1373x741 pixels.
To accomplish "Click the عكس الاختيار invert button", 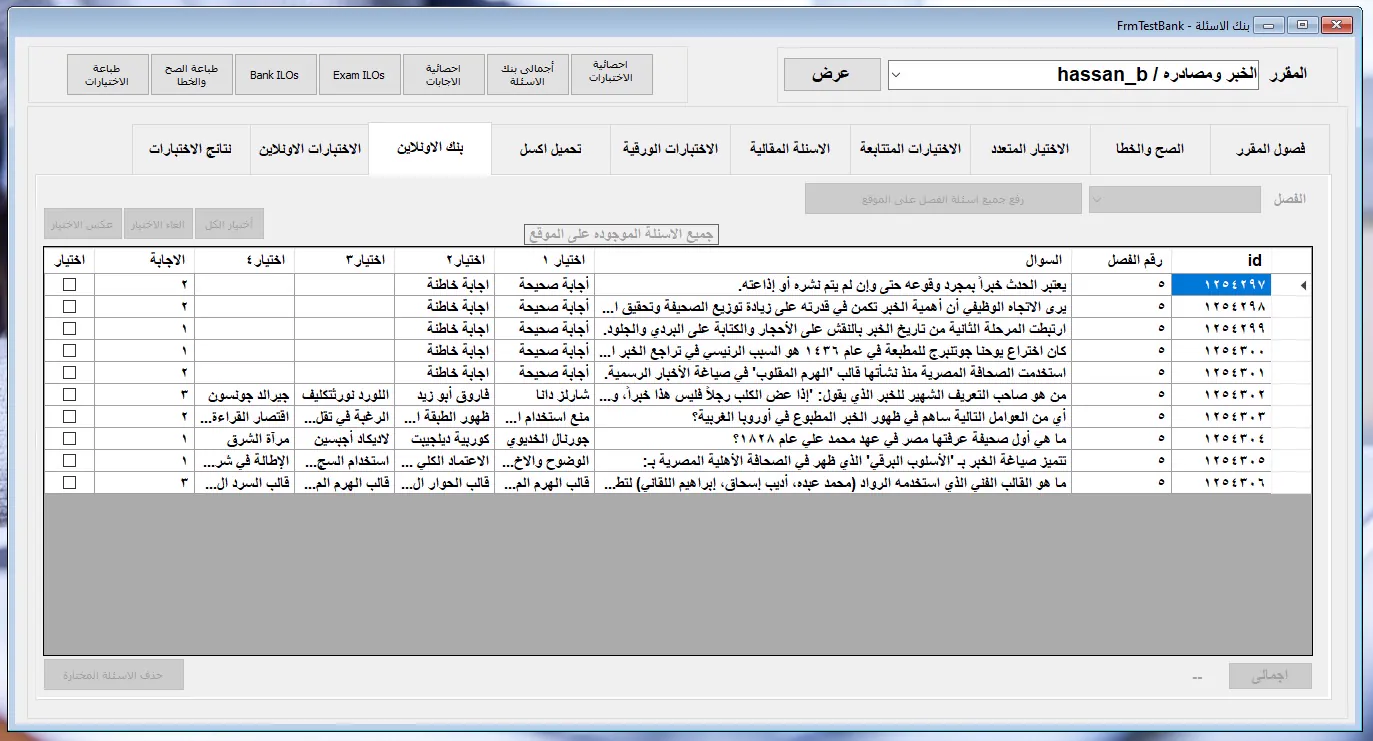I will pyautogui.click(x=83, y=224).
